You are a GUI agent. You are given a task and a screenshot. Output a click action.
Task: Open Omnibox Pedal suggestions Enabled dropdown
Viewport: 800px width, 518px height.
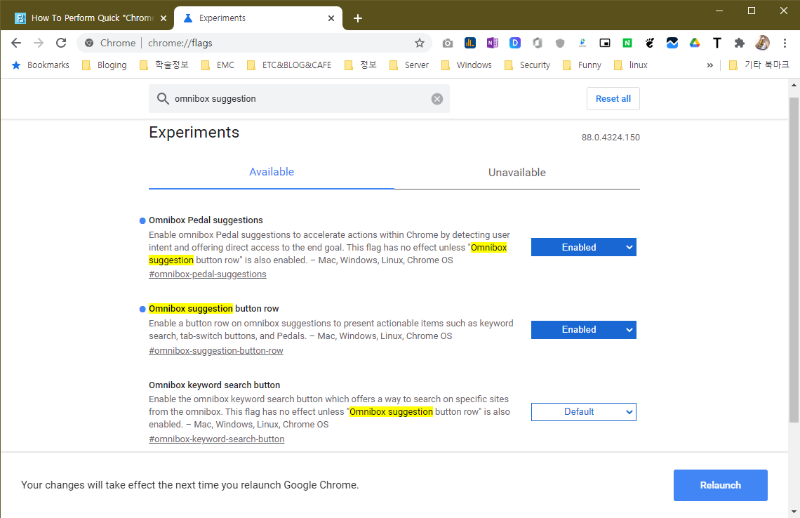(x=583, y=247)
